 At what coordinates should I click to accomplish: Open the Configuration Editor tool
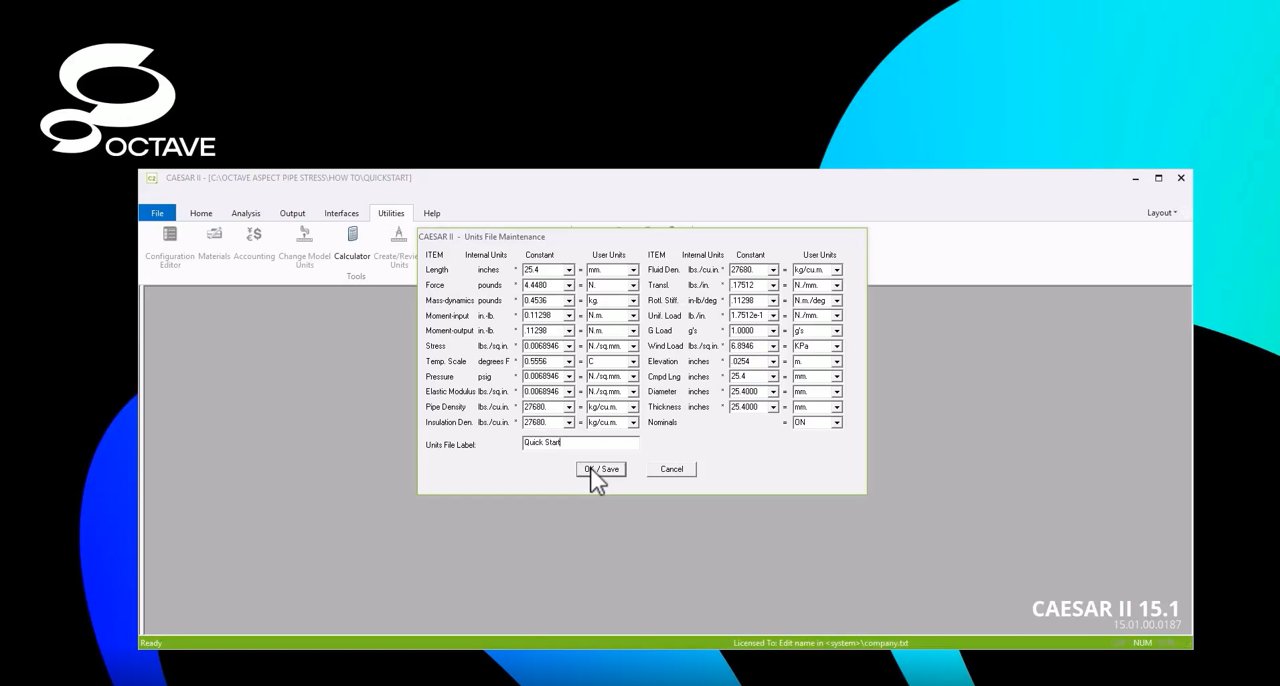click(x=170, y=245)
